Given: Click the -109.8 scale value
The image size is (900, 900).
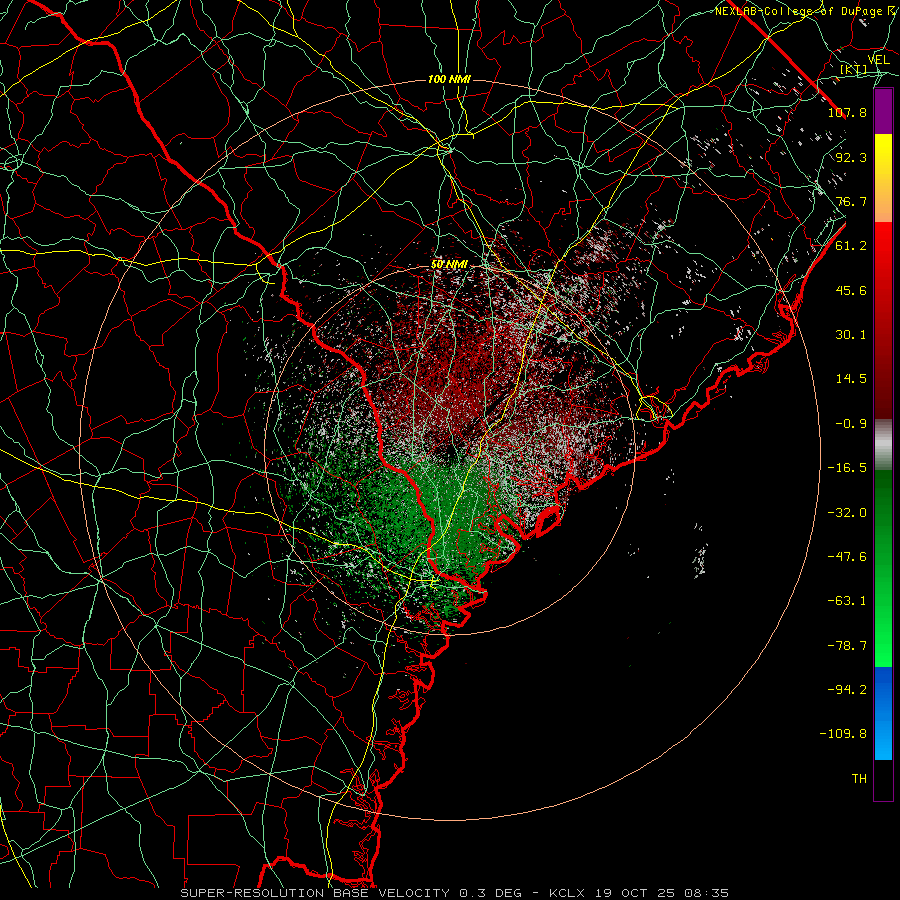Looking at the screenshot, I should (843, 734).
